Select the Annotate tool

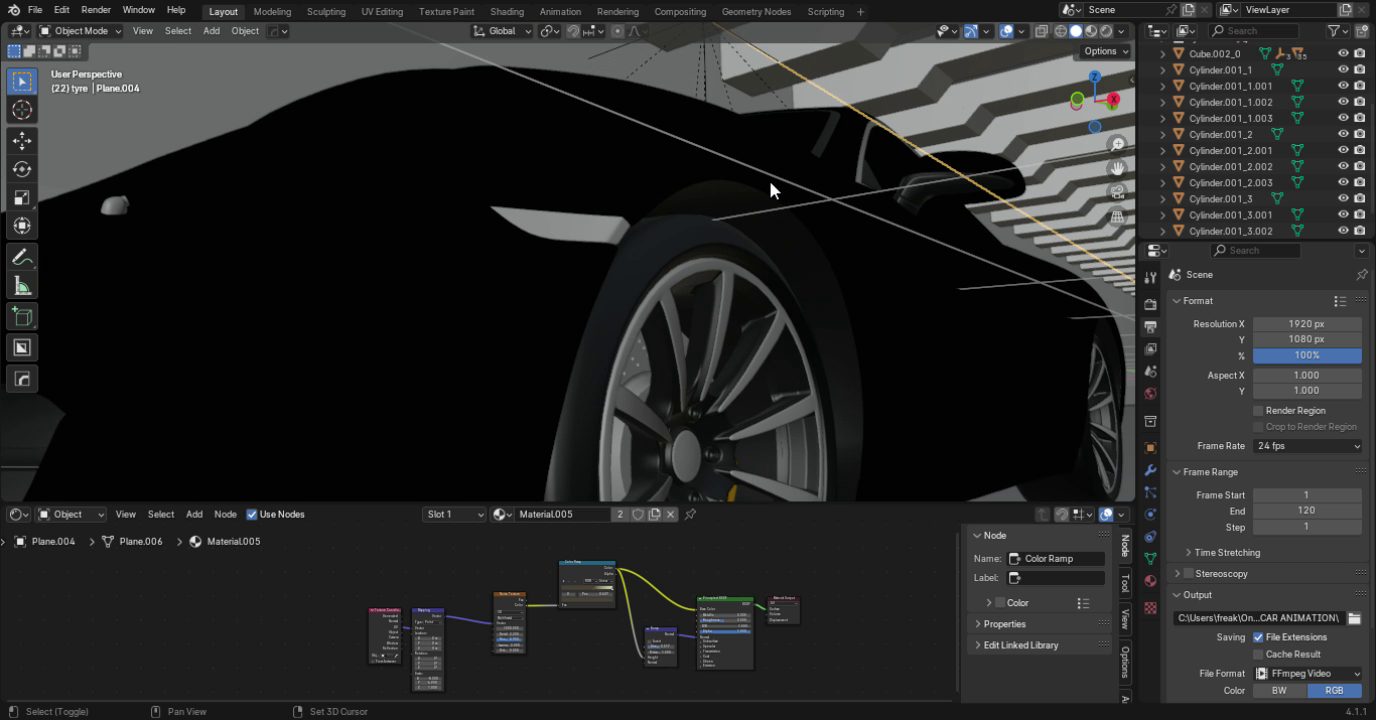(x=22, y=258)
